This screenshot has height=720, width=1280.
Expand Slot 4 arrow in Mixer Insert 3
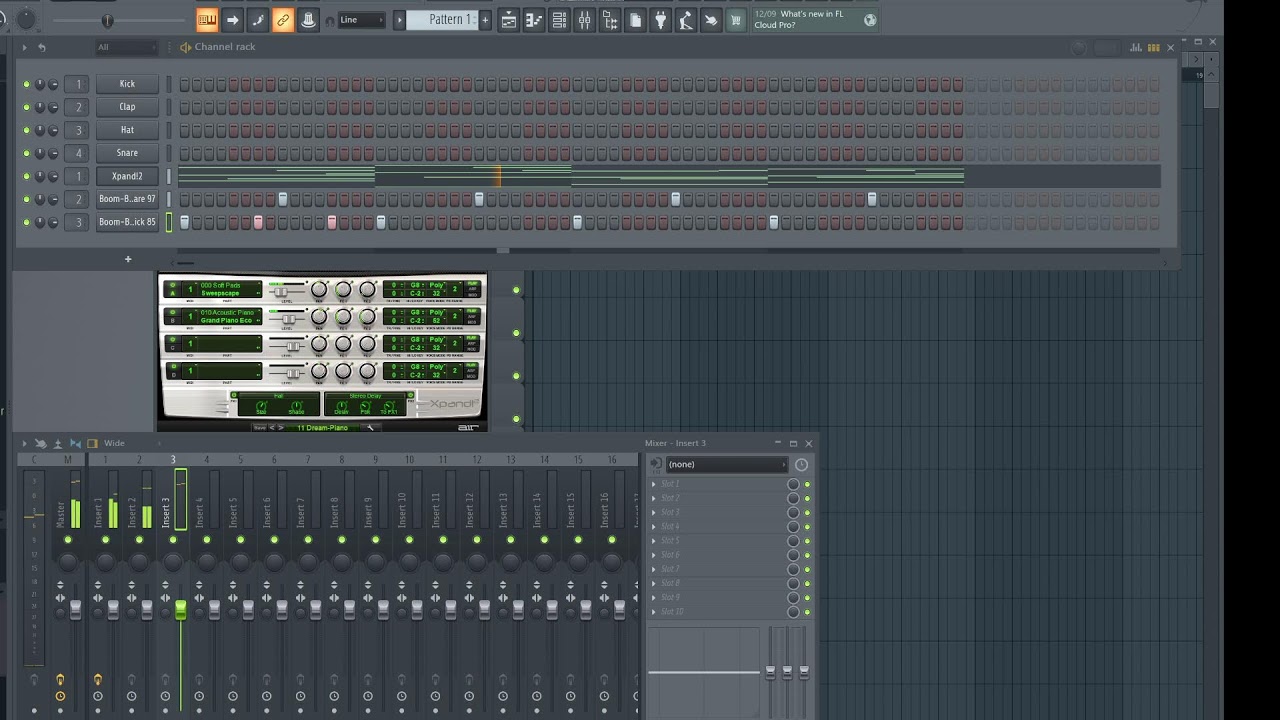(654, 526)
